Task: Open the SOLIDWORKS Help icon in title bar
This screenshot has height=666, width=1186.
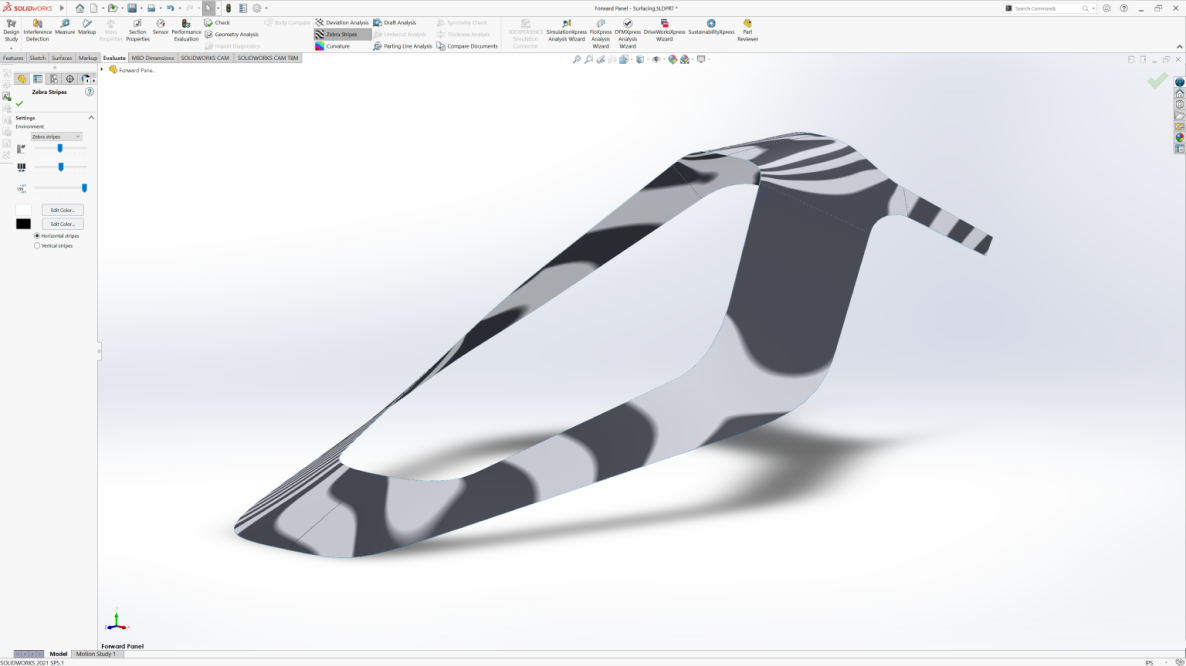Action: (x=1124, y=8)
